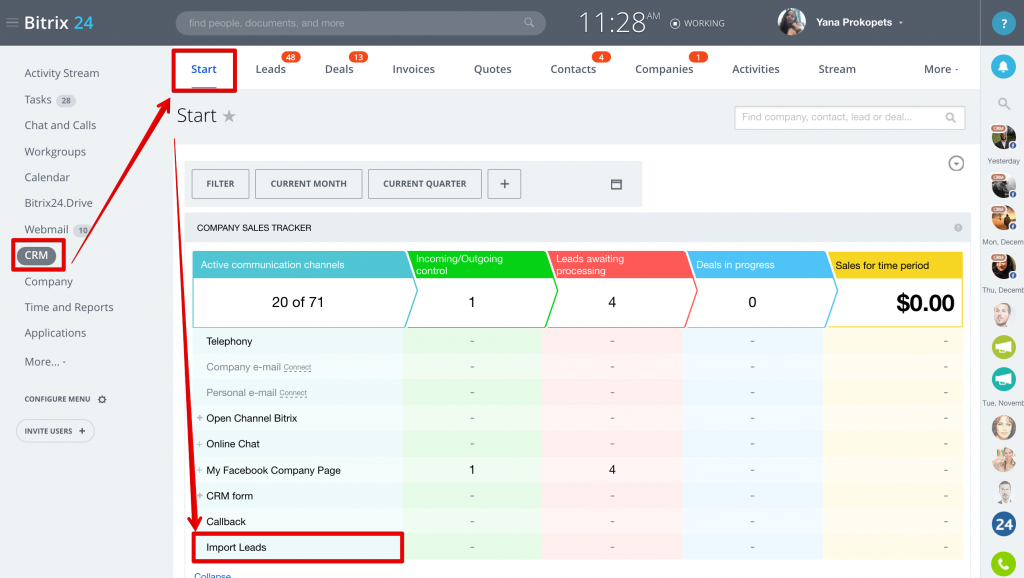1024x578 pixels.
Task: Click Connect next to Company e-mail
Action: [297, 368]
